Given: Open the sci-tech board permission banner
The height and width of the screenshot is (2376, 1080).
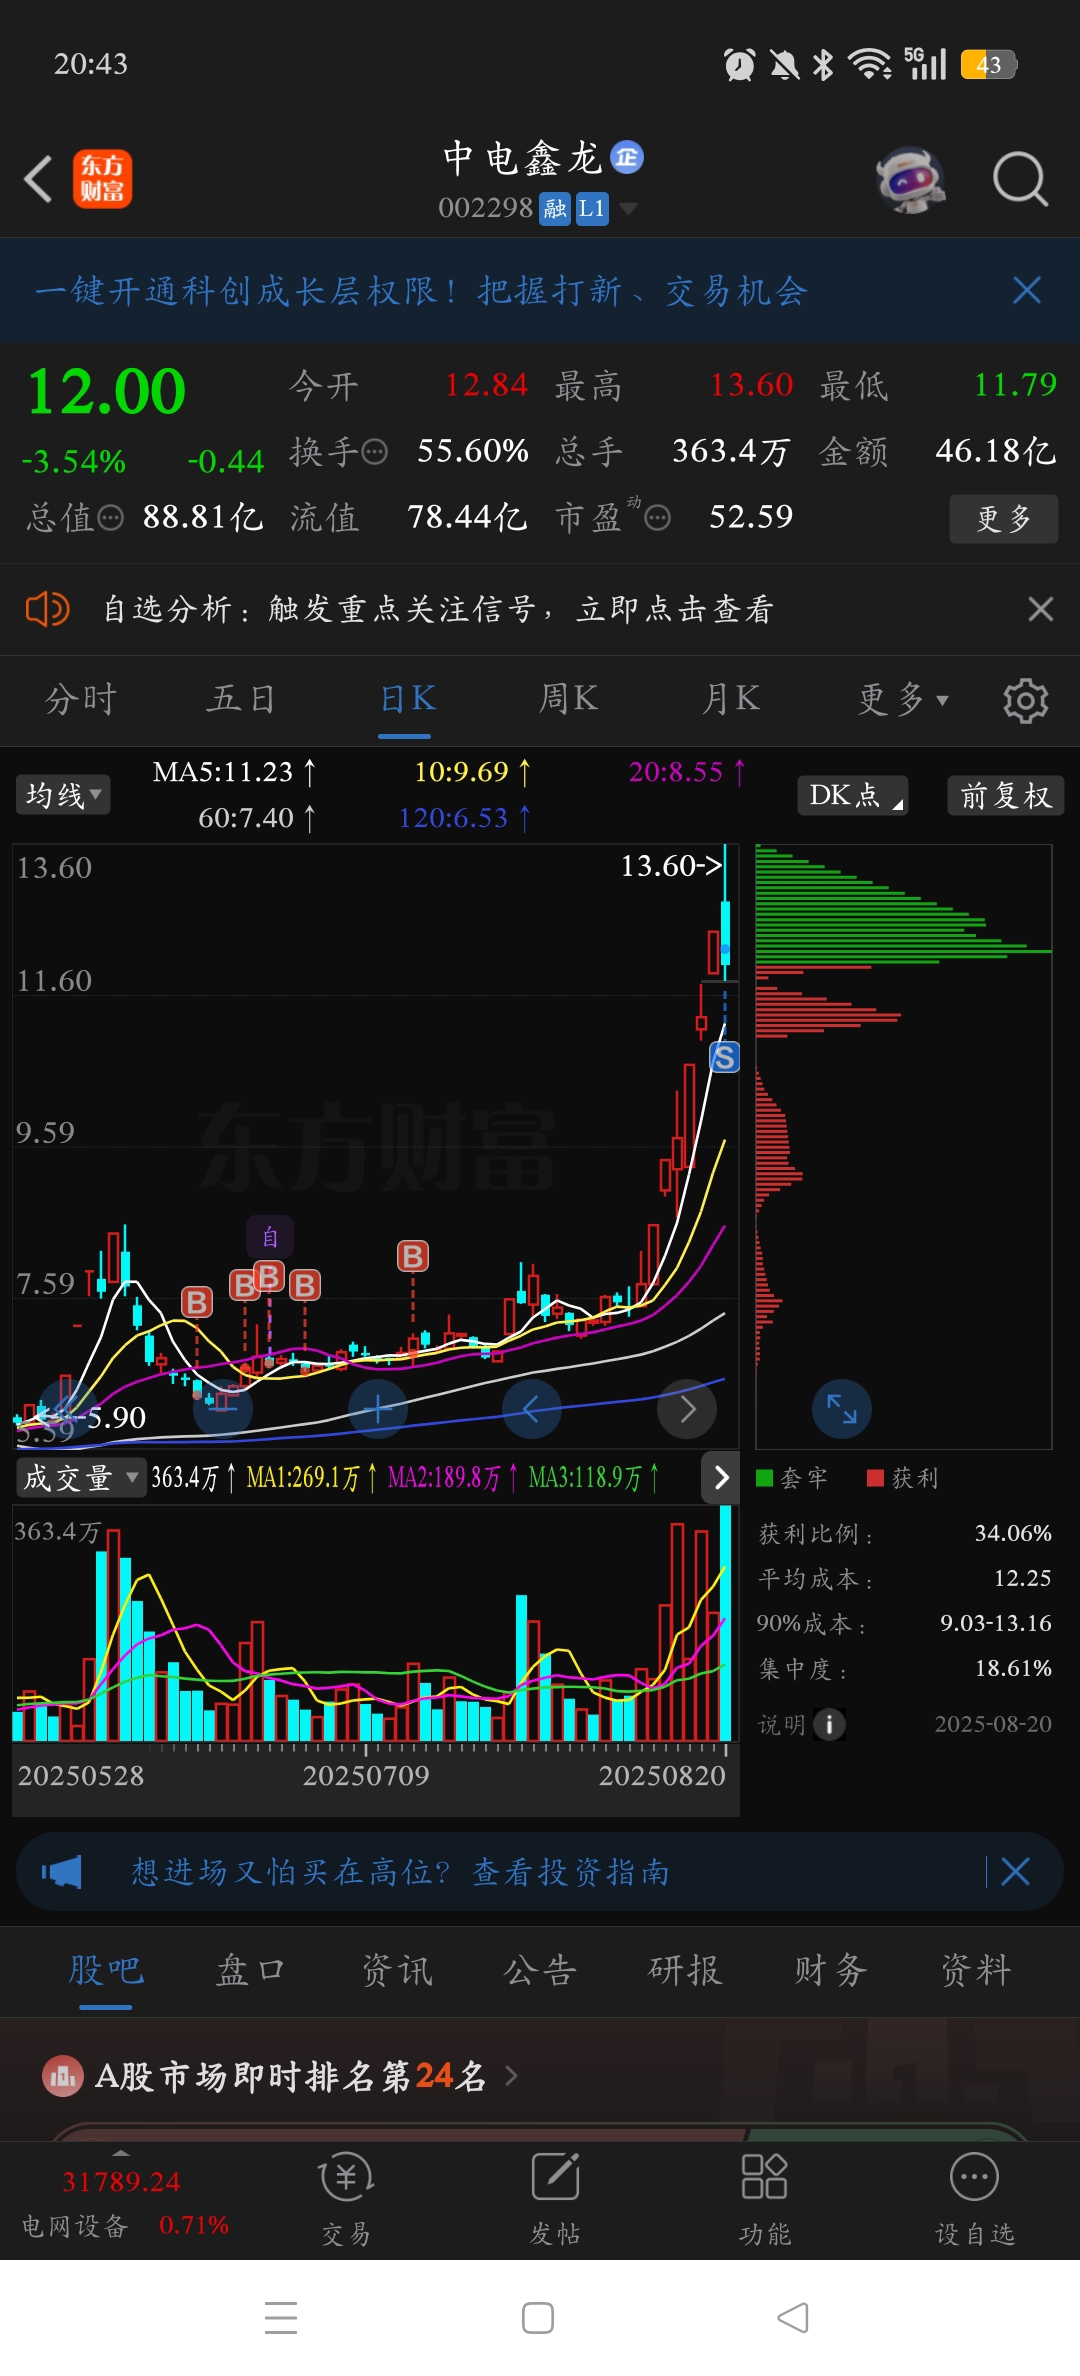Looking at the screenshot, I should [421, 291].
